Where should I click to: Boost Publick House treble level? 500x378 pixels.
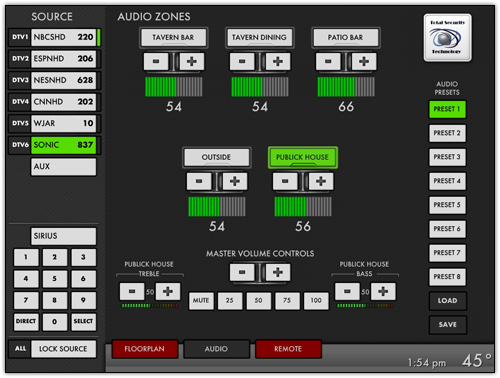click(168, 292)
